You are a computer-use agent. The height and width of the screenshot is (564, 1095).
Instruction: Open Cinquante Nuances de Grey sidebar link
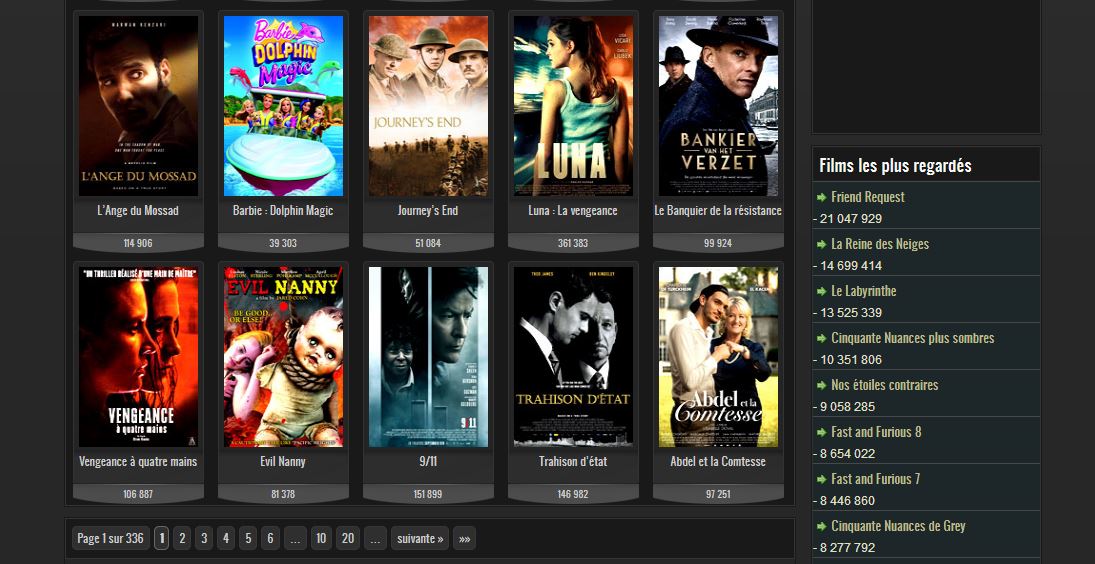(898, 526)
